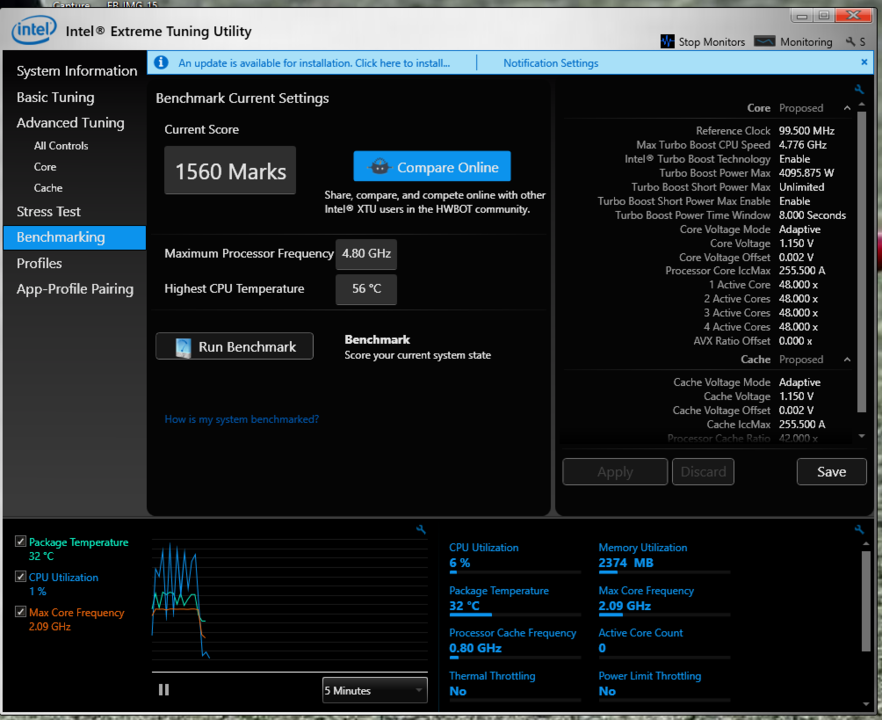Click the Intel logo in the title bar
This screenshot has width=882, height=720.
coord(34,30)
